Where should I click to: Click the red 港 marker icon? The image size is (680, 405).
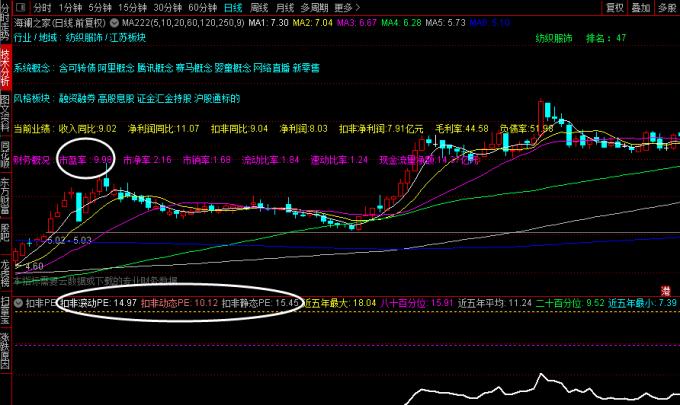[665, 291]
